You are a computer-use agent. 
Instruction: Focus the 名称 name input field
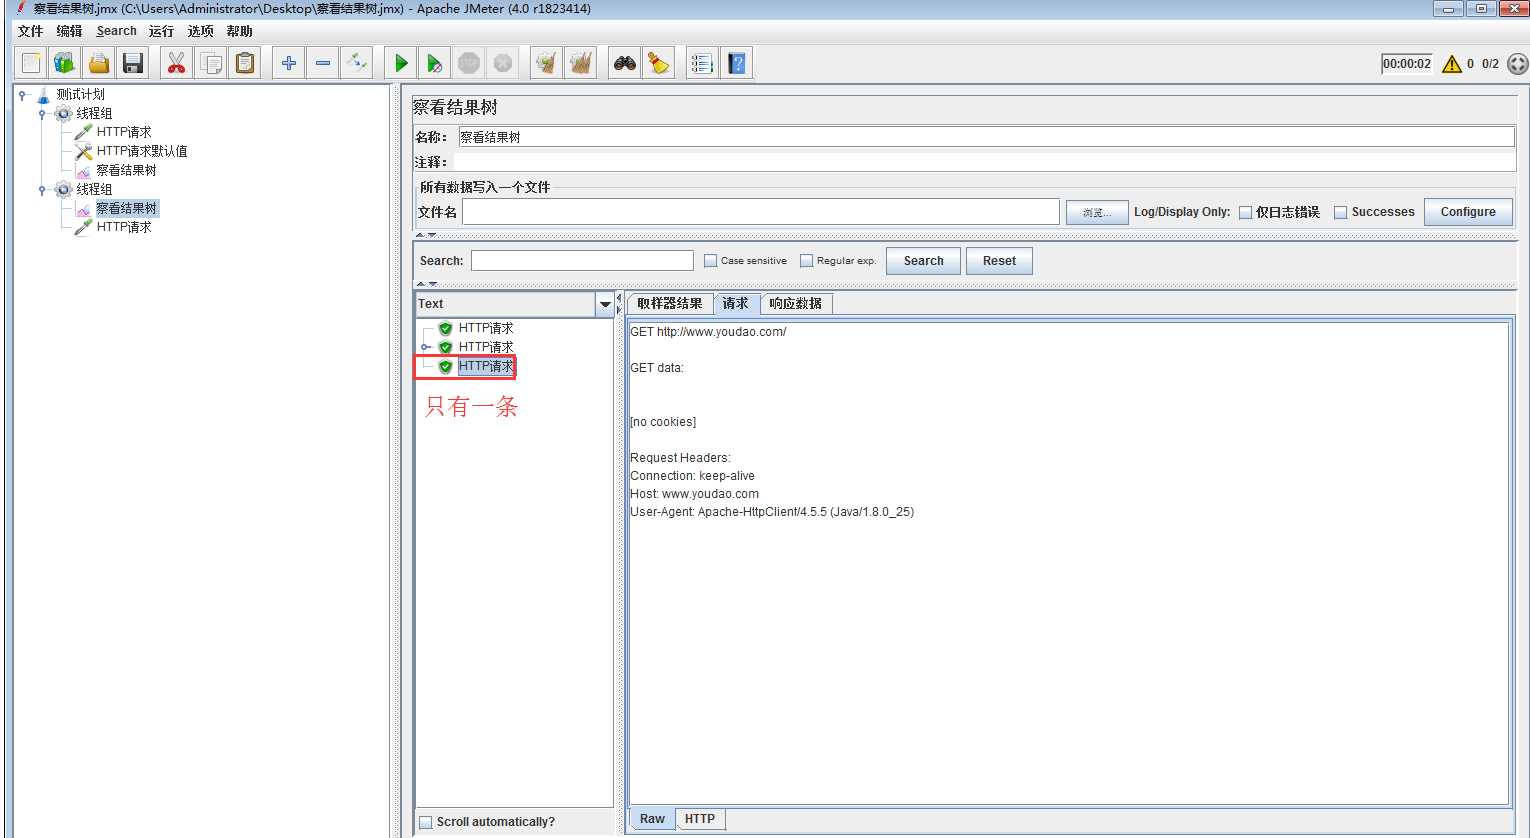point(986,137)
